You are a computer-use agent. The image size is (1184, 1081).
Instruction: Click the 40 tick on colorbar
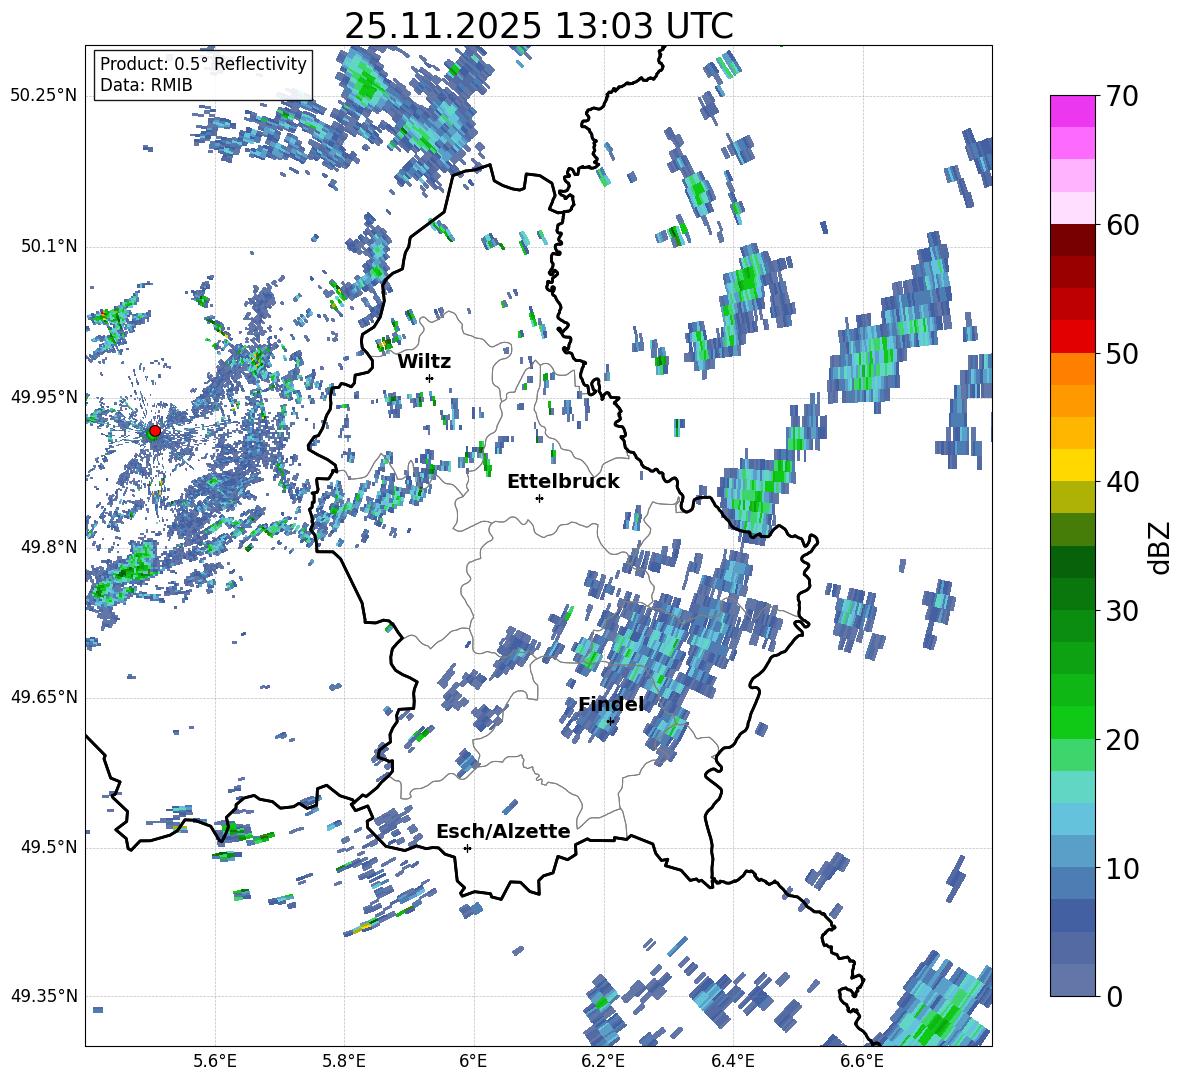[1121, 482]
